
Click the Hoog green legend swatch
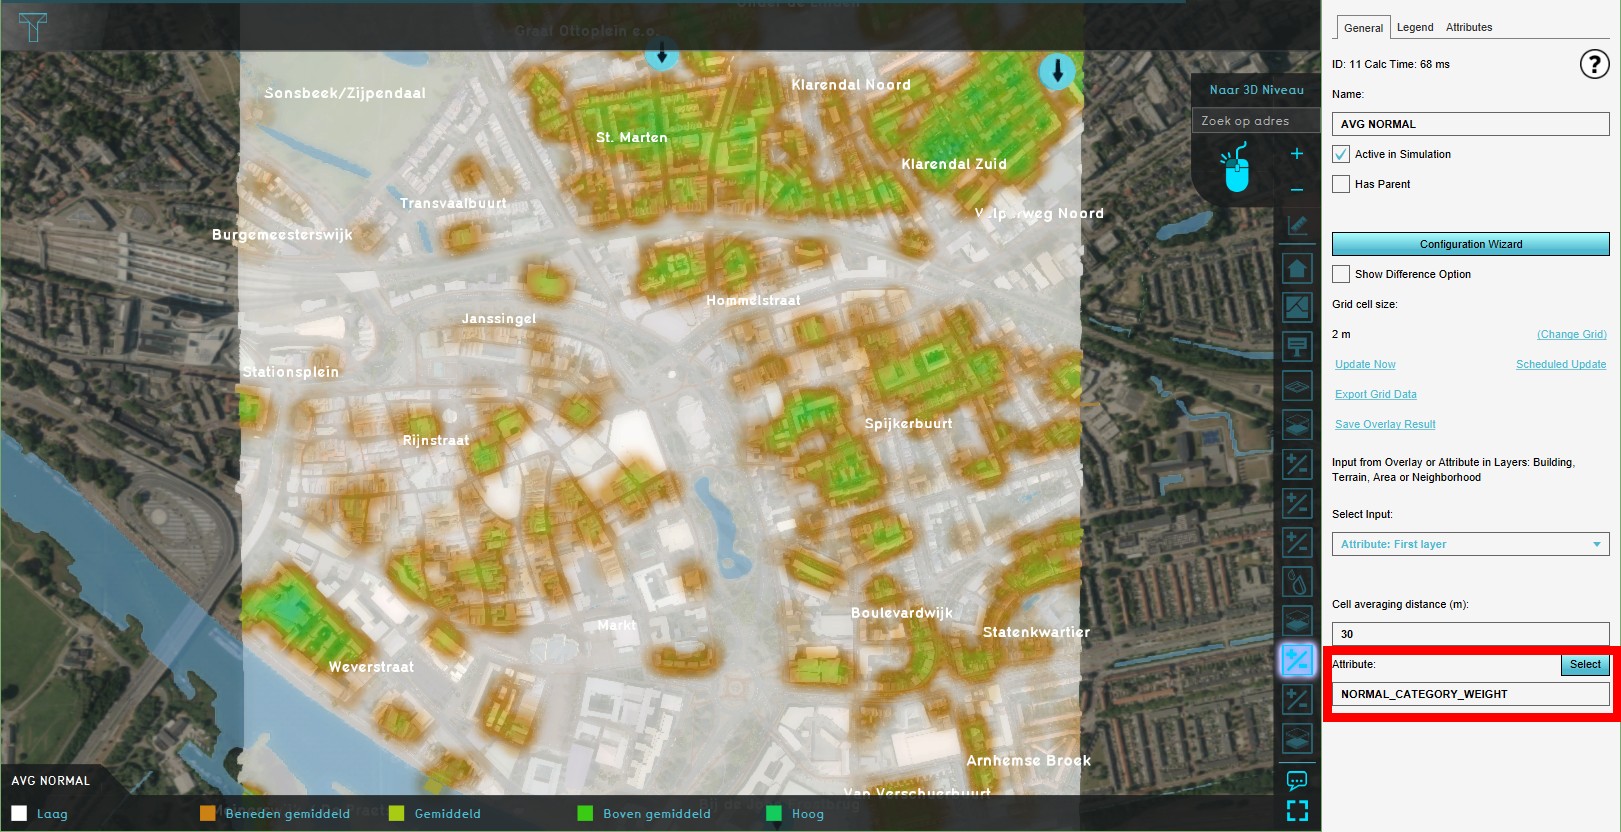click(773, 813)
